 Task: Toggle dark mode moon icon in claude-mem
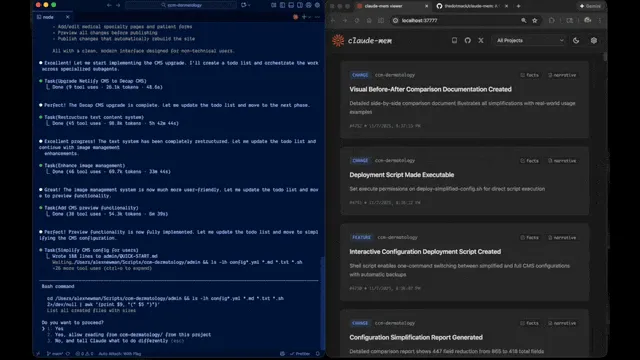pos(576,40)
